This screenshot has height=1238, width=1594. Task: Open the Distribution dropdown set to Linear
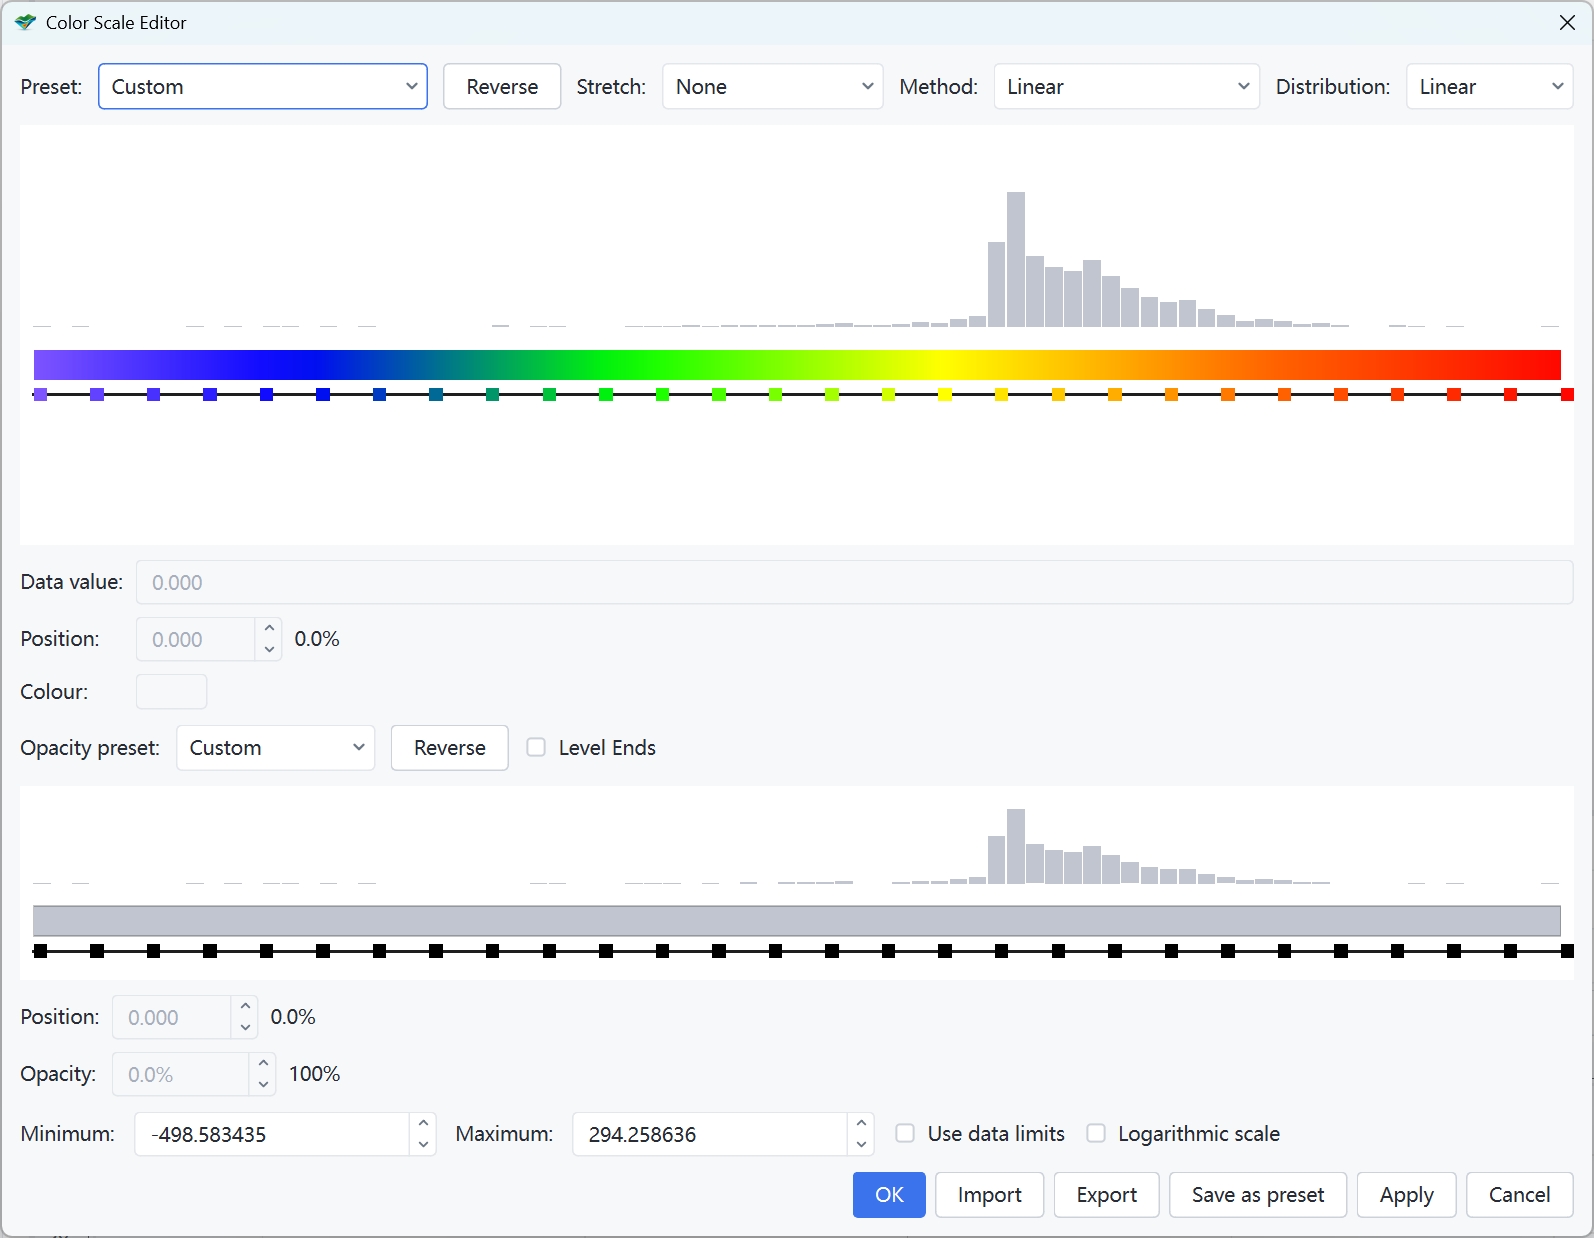[x=1489, y=87]
